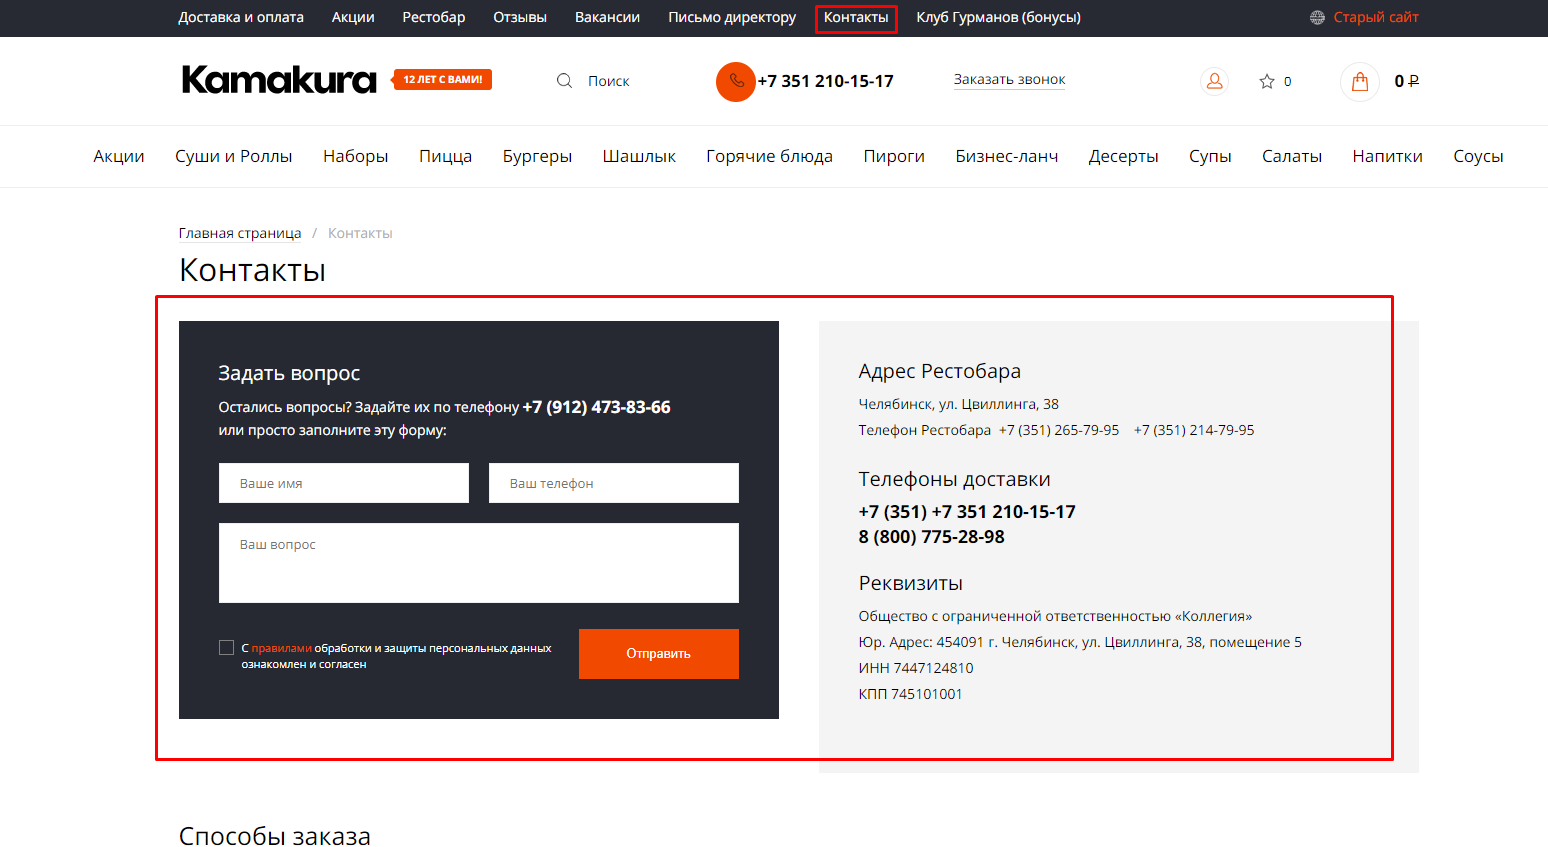Open Пироги category
This screenshot has width=1548, height=847.
tap(894, 156)
